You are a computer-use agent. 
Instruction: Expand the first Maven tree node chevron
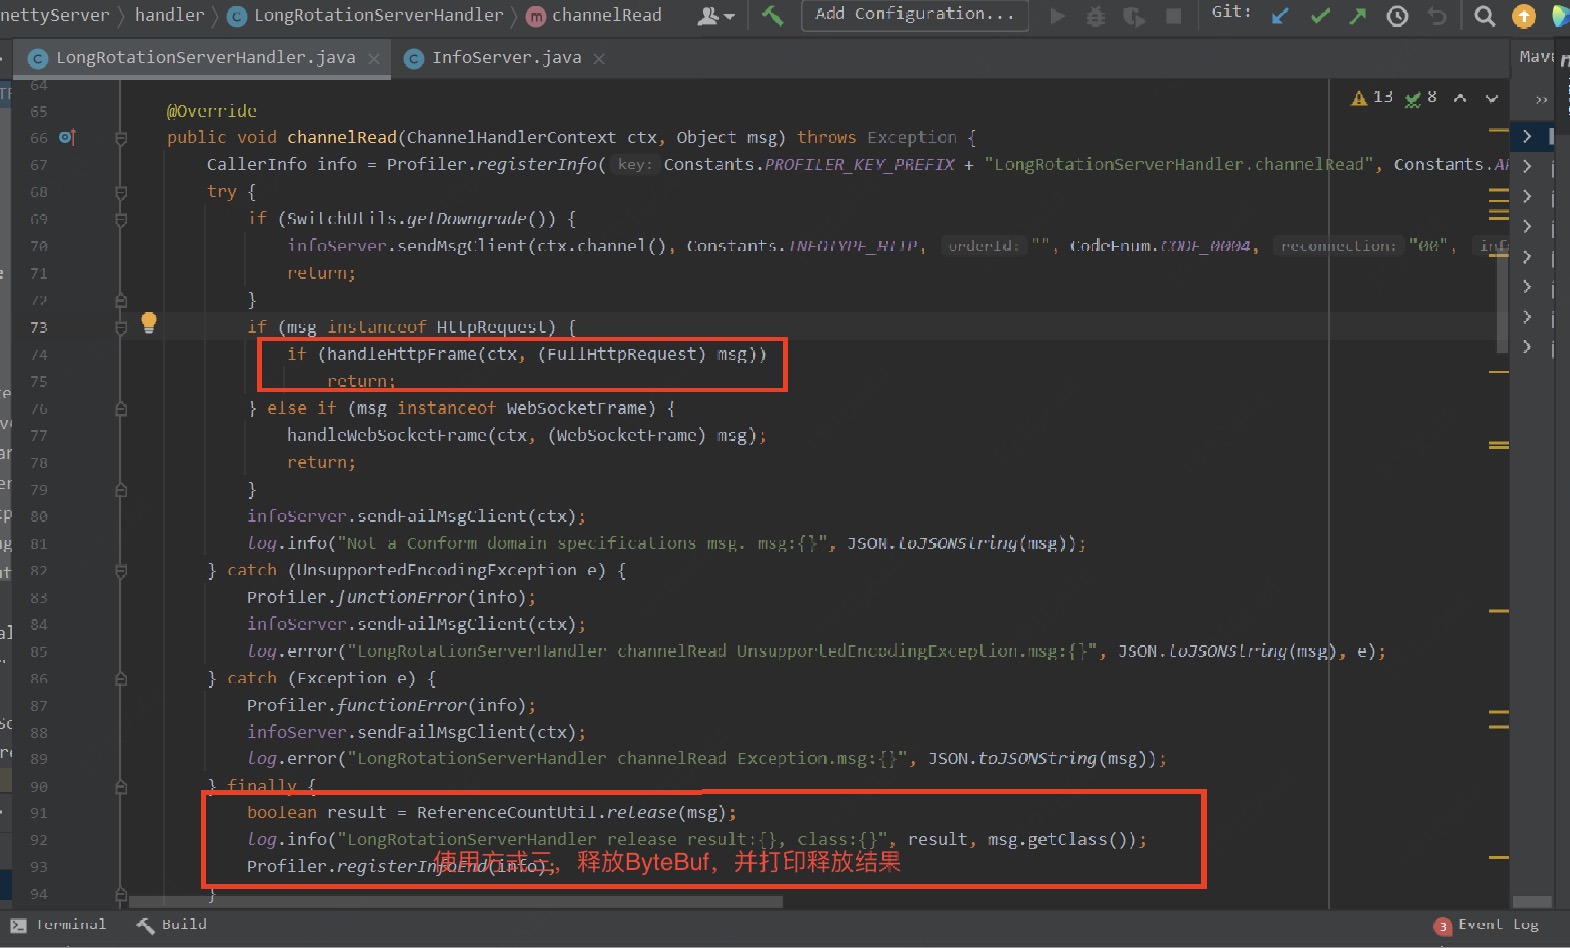point(1527,136)
